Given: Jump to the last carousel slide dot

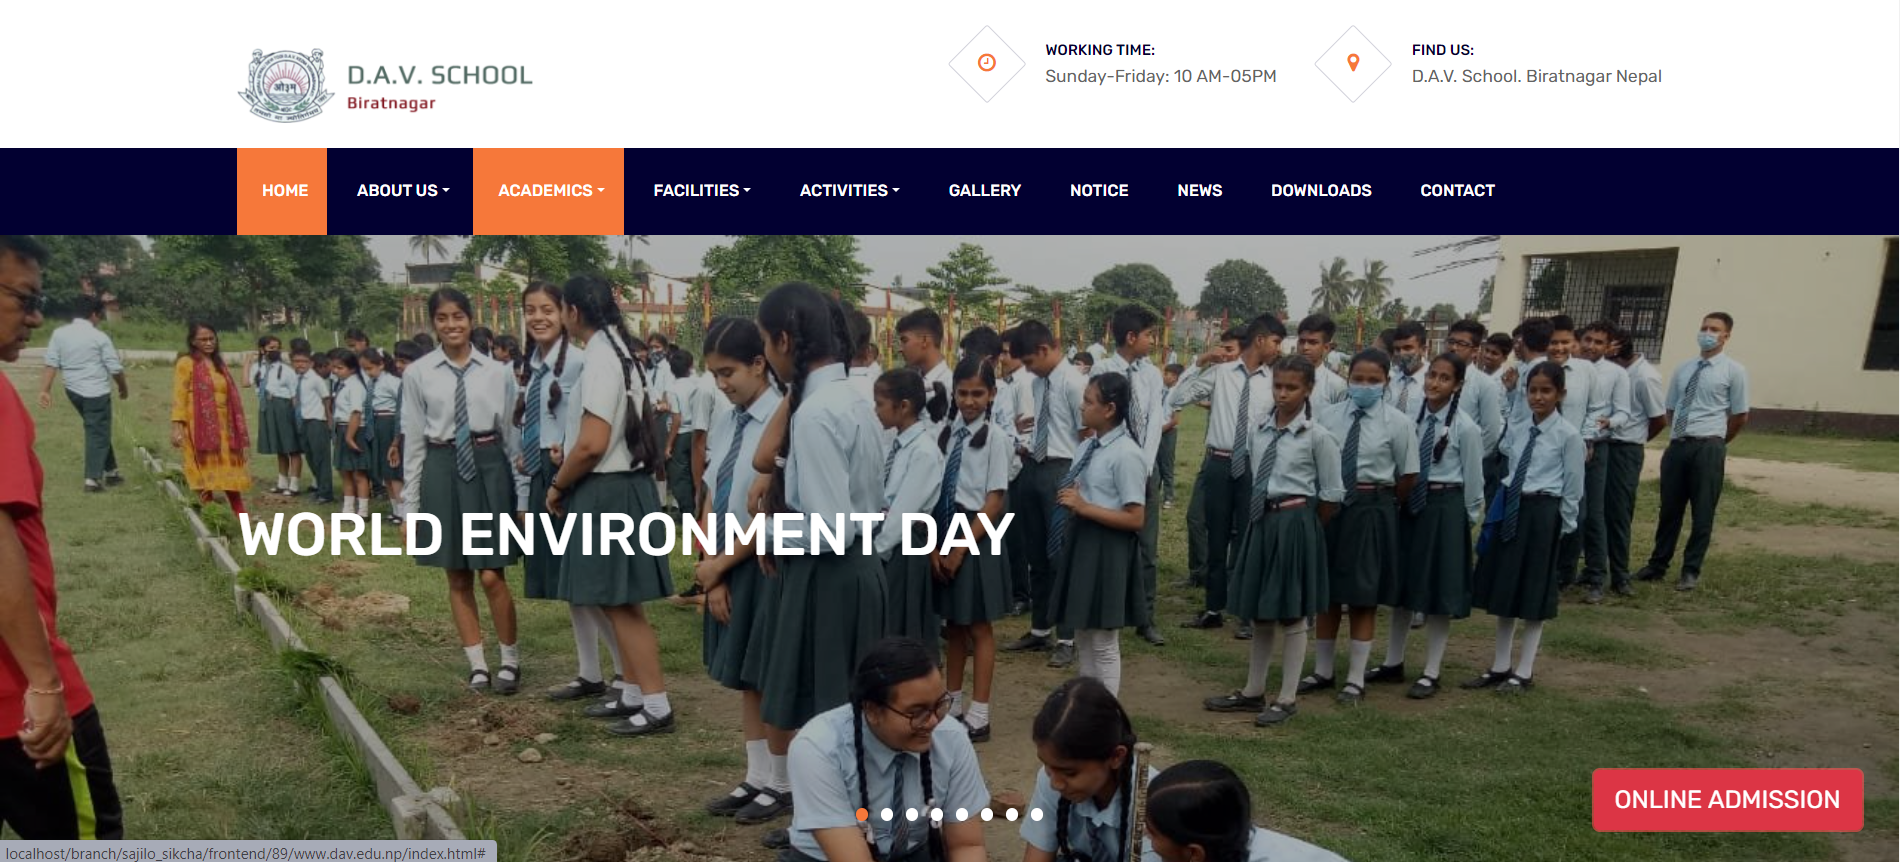Looking at the screenshot, I should [x=1037, y=815].
